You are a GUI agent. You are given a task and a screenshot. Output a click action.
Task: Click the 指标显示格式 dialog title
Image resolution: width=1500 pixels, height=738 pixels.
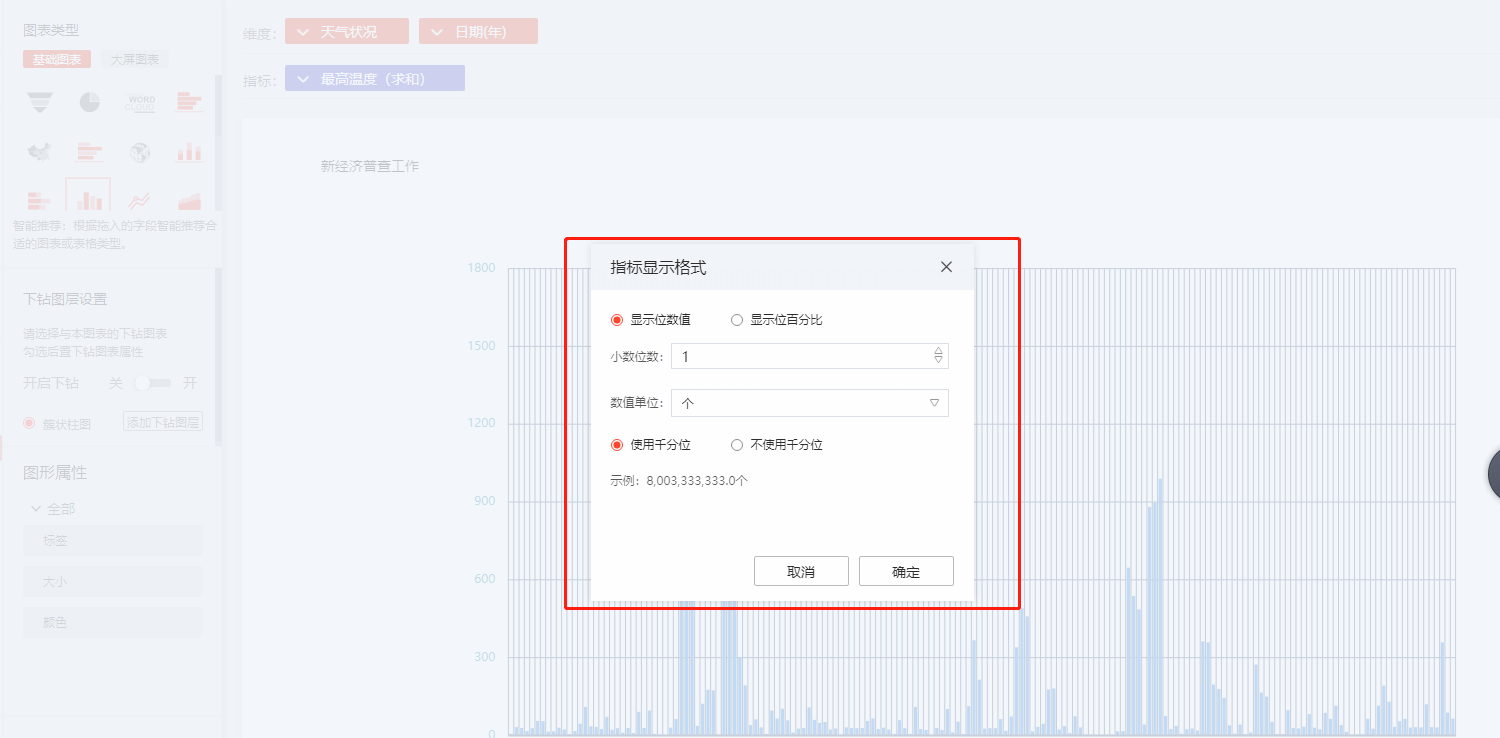click(x=658, y=267)
